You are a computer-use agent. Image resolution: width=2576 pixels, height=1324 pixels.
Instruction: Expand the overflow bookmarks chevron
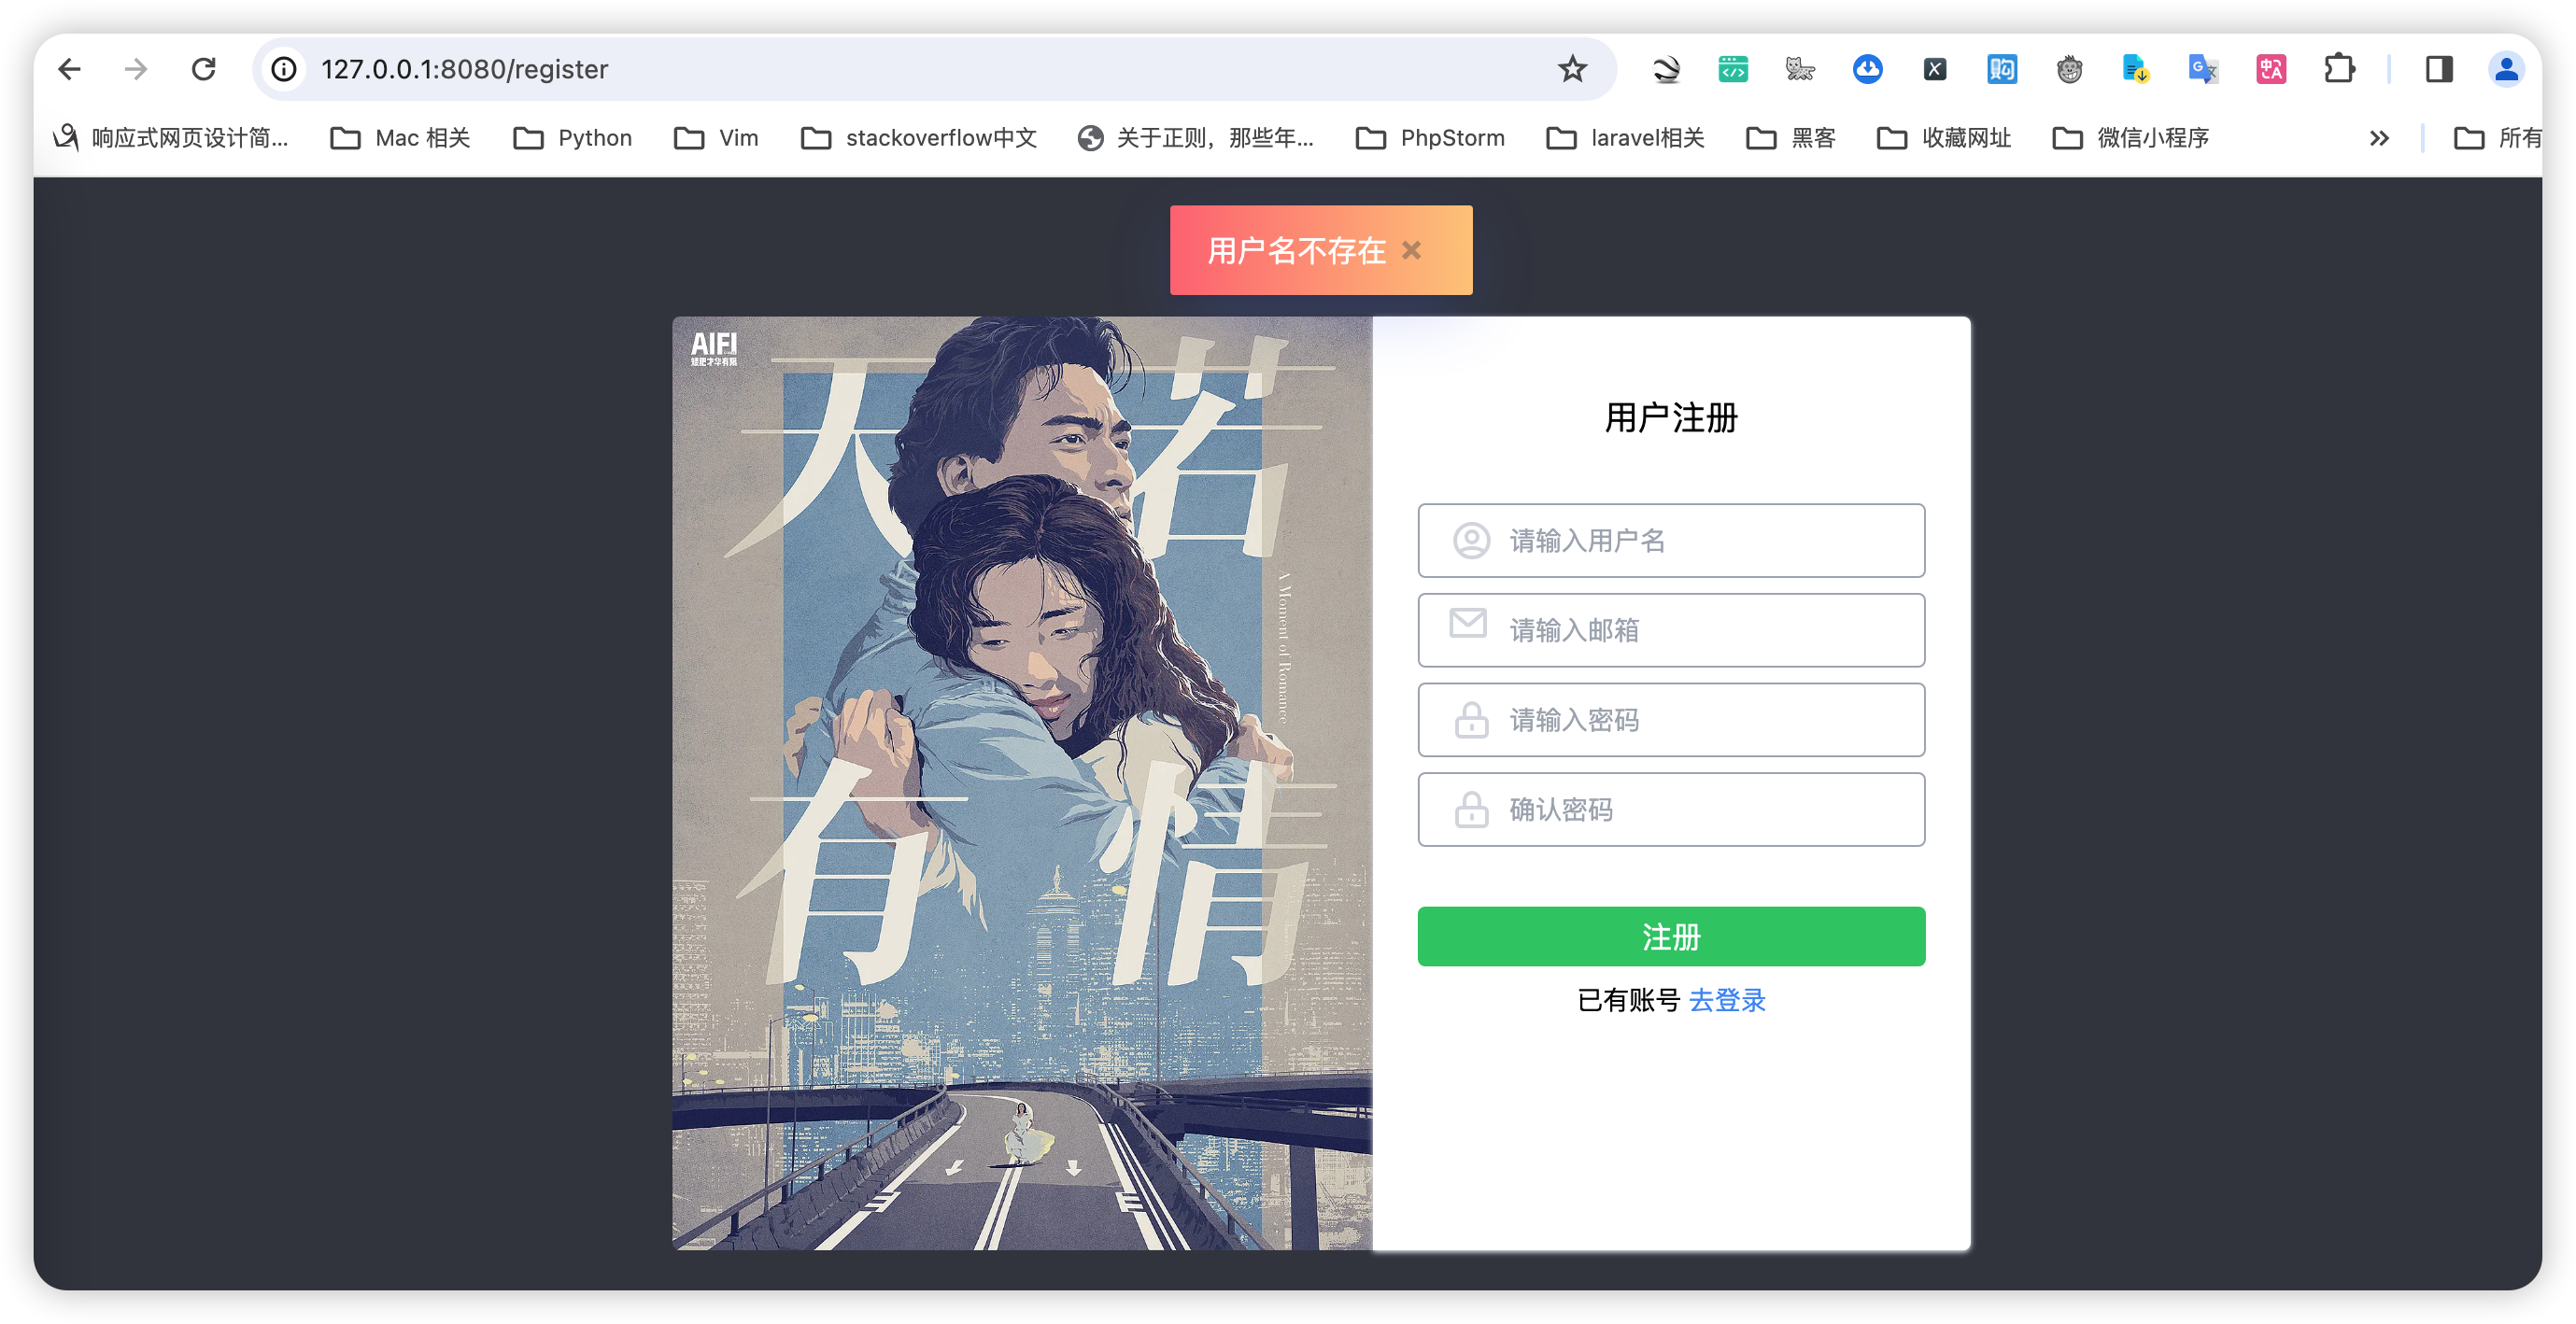pyautogui.click(x=2381, y=138)
